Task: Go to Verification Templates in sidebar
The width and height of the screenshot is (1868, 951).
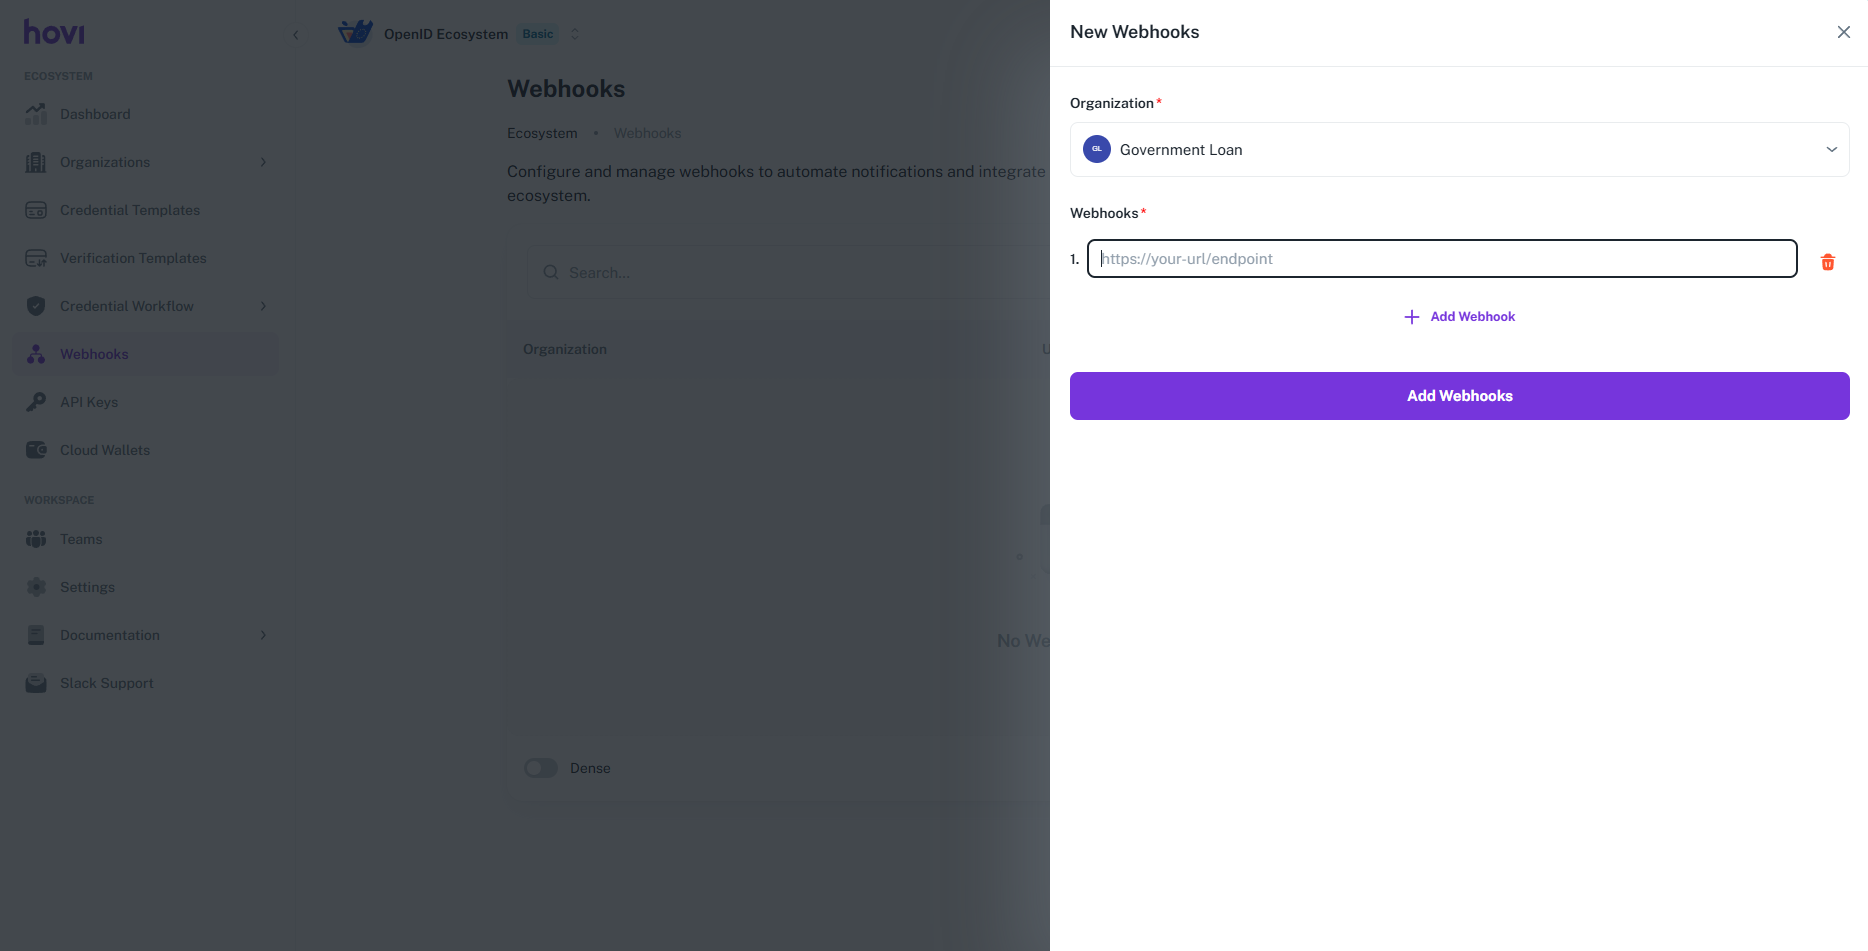Action: point(133,258)
